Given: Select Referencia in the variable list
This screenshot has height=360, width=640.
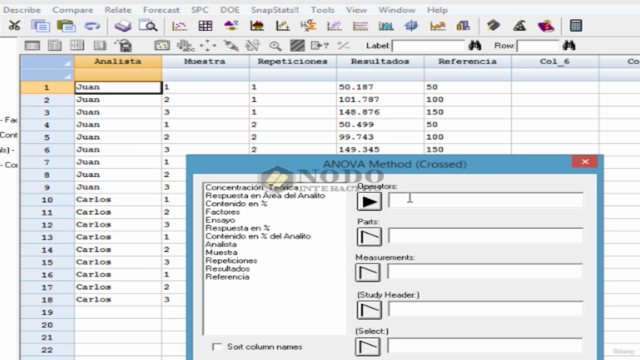Looking at the screenshot, I should tap(227, 277).
